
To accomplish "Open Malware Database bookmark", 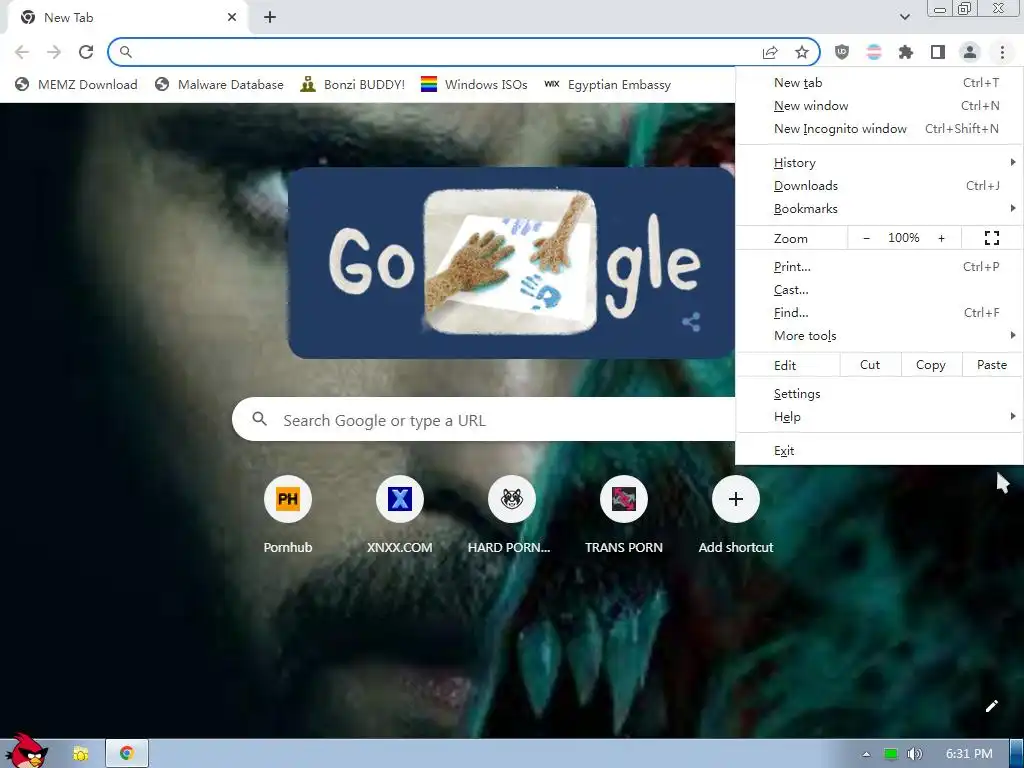I will pyautogui.click(x=219, y=84).
